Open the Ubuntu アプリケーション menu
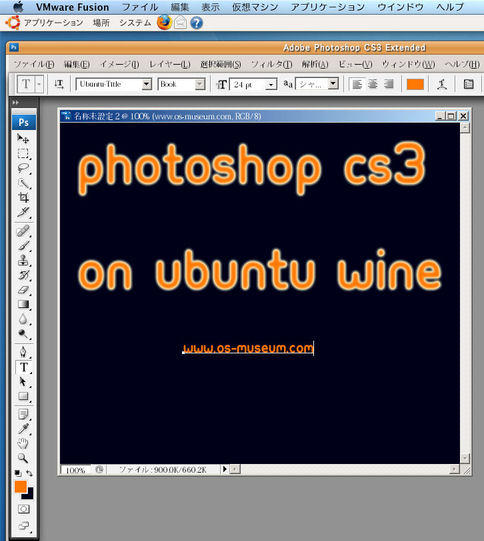The image size is (484, 541). coord(53,23)
